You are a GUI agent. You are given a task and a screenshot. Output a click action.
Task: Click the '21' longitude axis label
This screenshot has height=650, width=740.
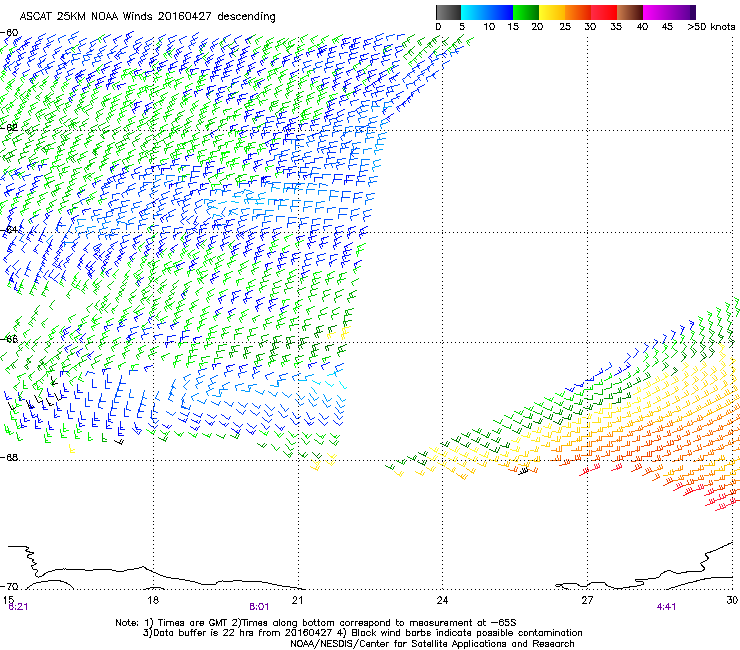[x=297, y=599]
